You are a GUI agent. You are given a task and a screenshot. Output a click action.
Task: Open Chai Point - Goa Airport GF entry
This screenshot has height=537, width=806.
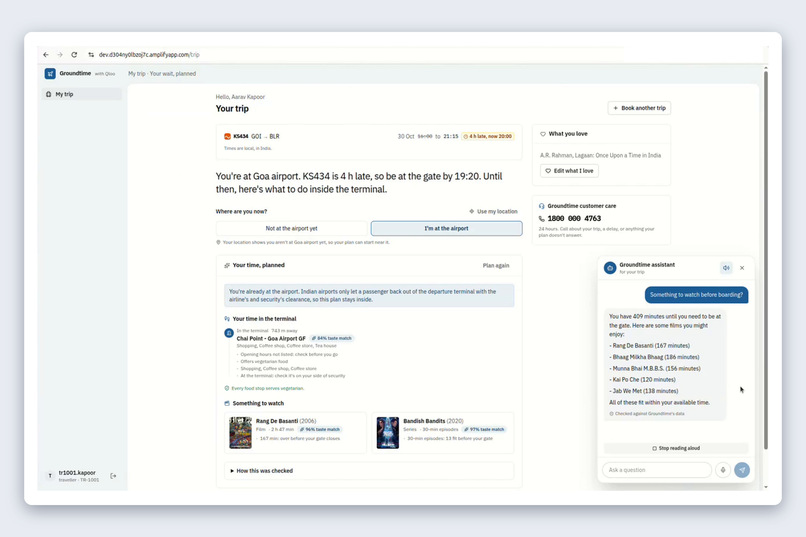pyautogui.click(x=271, y=338)
